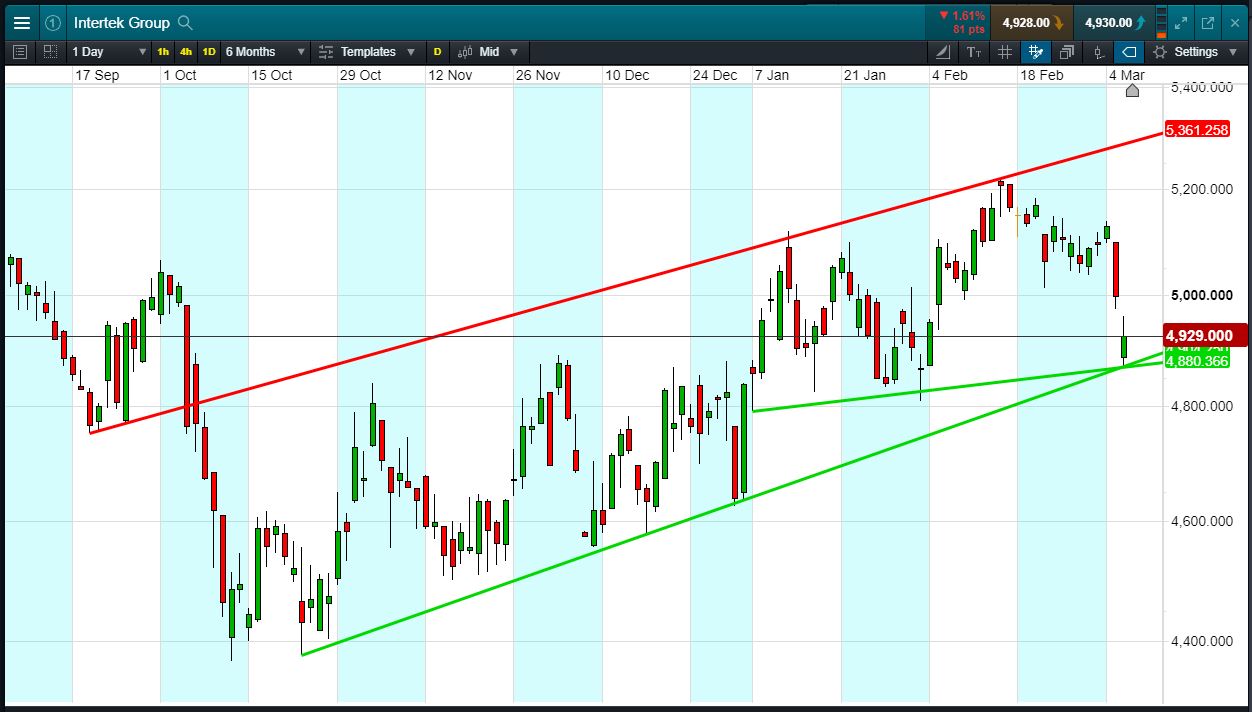Select the trend line drawing tool

tap(944, 52)
